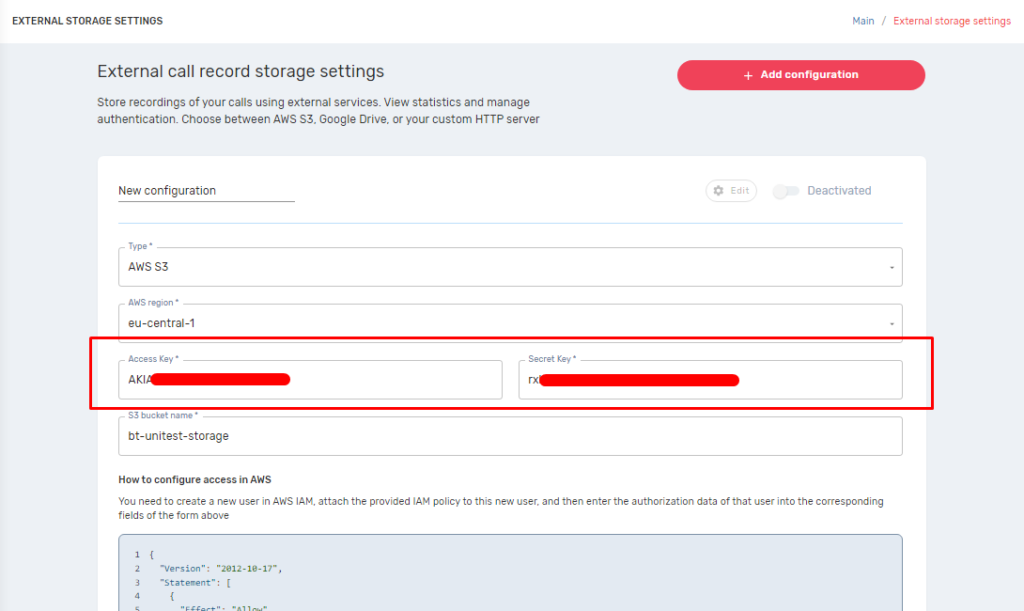This screenshot has width=1024, height=611.
Task: Toggle the Deactivated switch on
Action: pos(786,191)
